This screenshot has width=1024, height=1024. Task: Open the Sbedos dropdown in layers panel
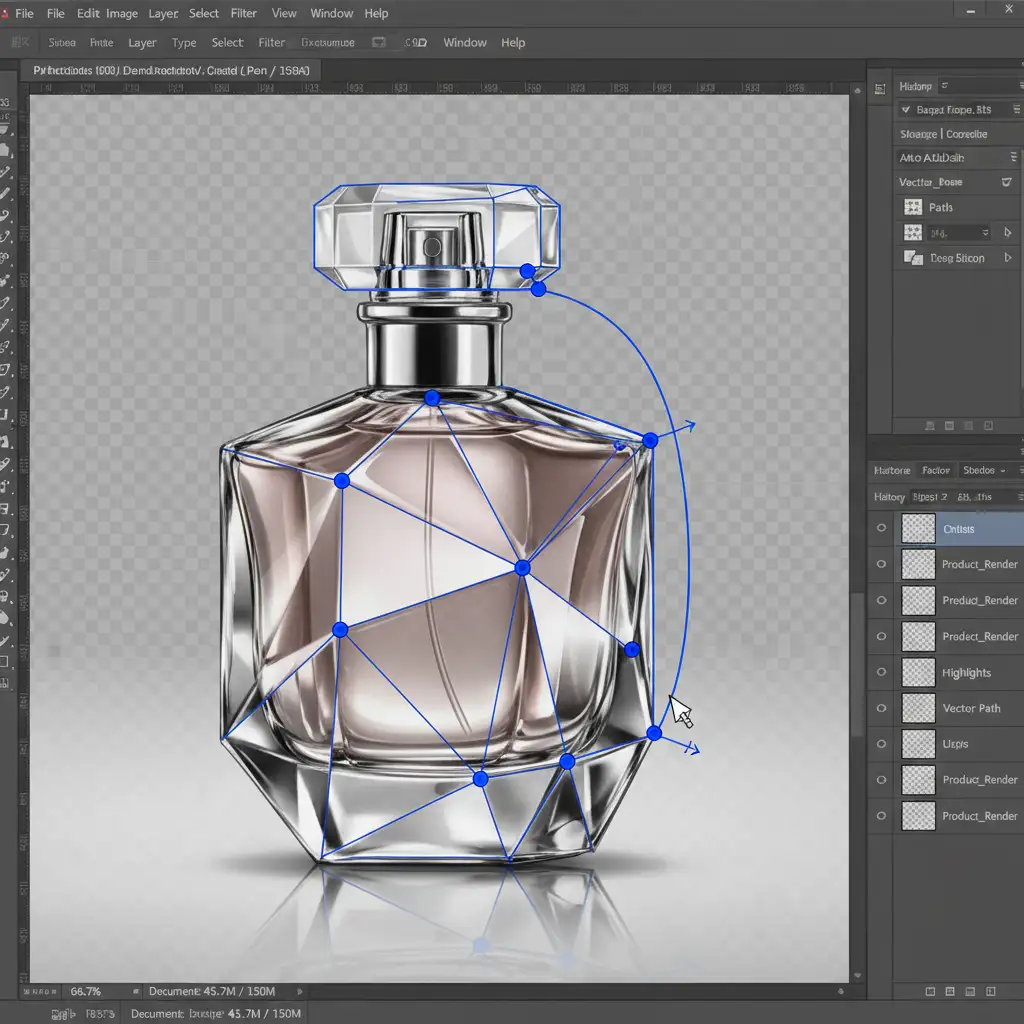(x=984, y=470)
